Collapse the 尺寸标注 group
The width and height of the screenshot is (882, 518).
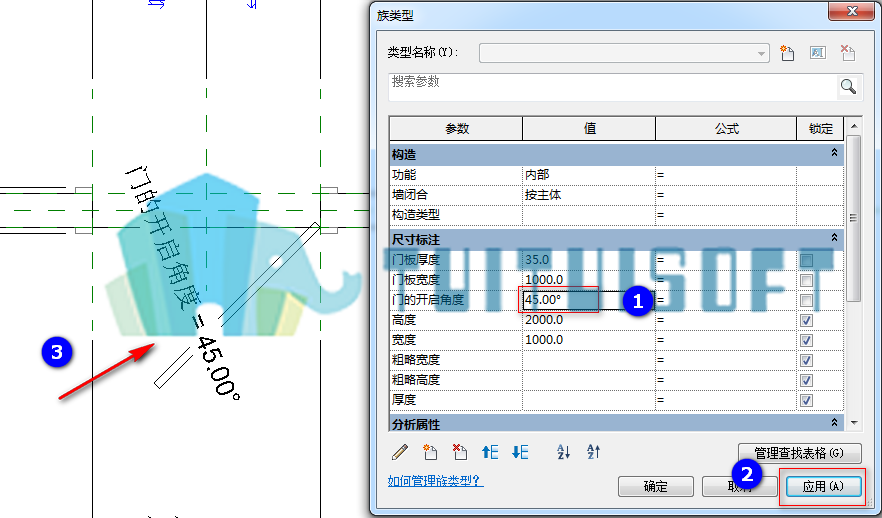click(x=834, y=238)
